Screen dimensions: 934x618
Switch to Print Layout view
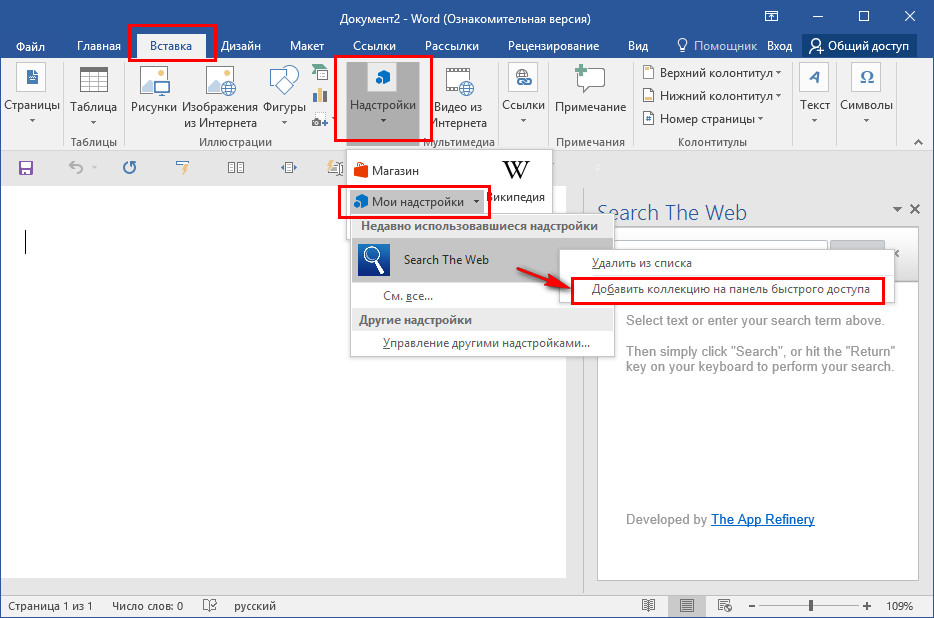[x=686, y=605]
